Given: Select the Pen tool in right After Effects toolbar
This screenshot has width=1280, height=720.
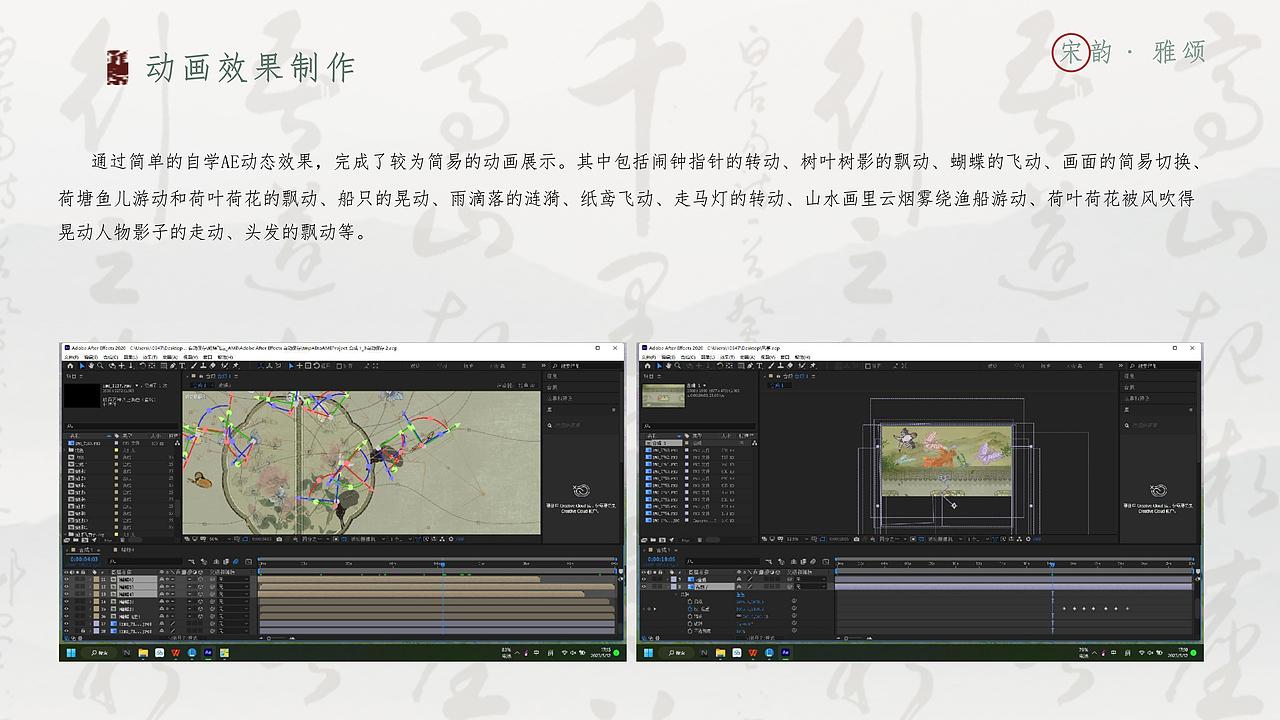Looking at the screenshot, I should click(x=750, y=366).
